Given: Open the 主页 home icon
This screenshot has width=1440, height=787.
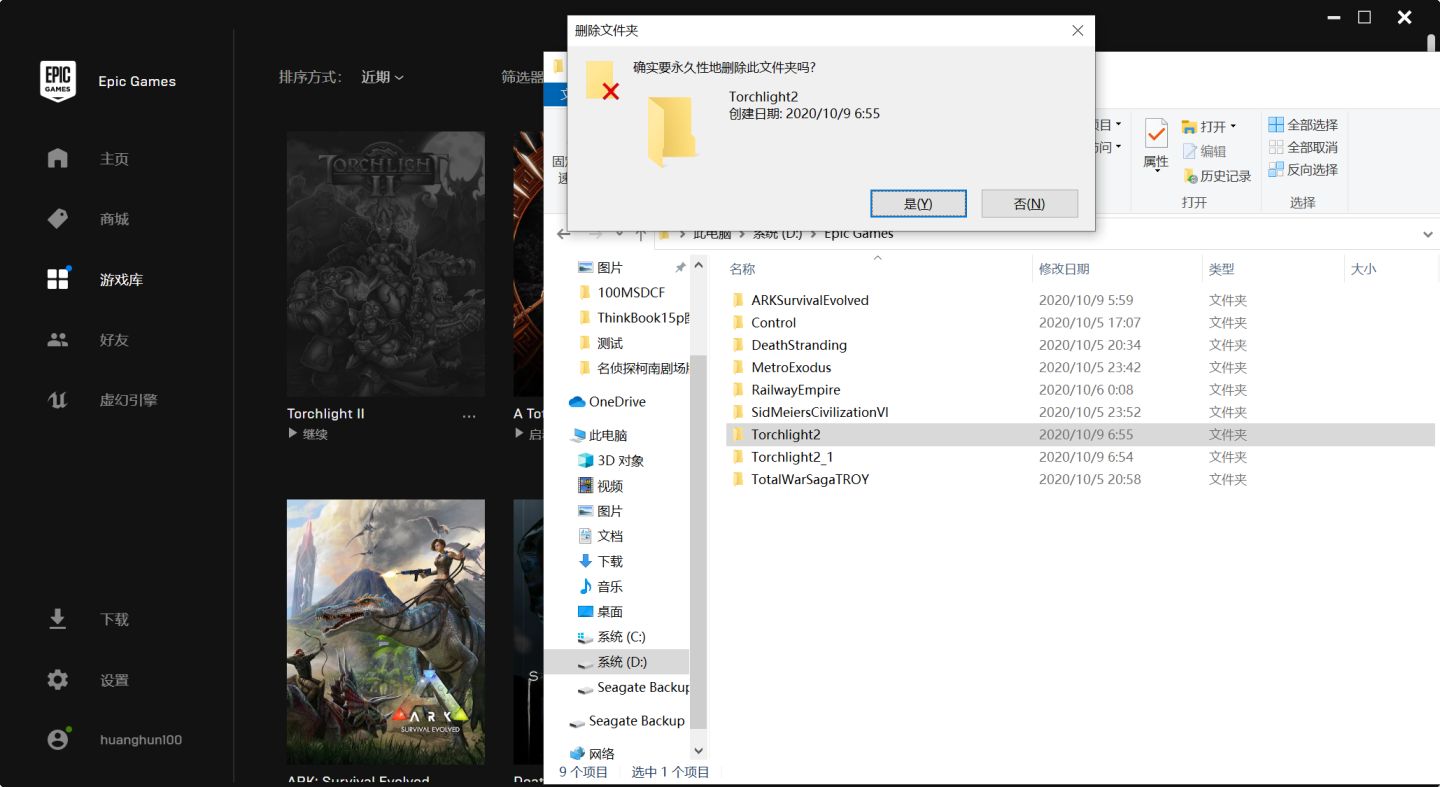Looking at the screenshot, I should 58,158.
